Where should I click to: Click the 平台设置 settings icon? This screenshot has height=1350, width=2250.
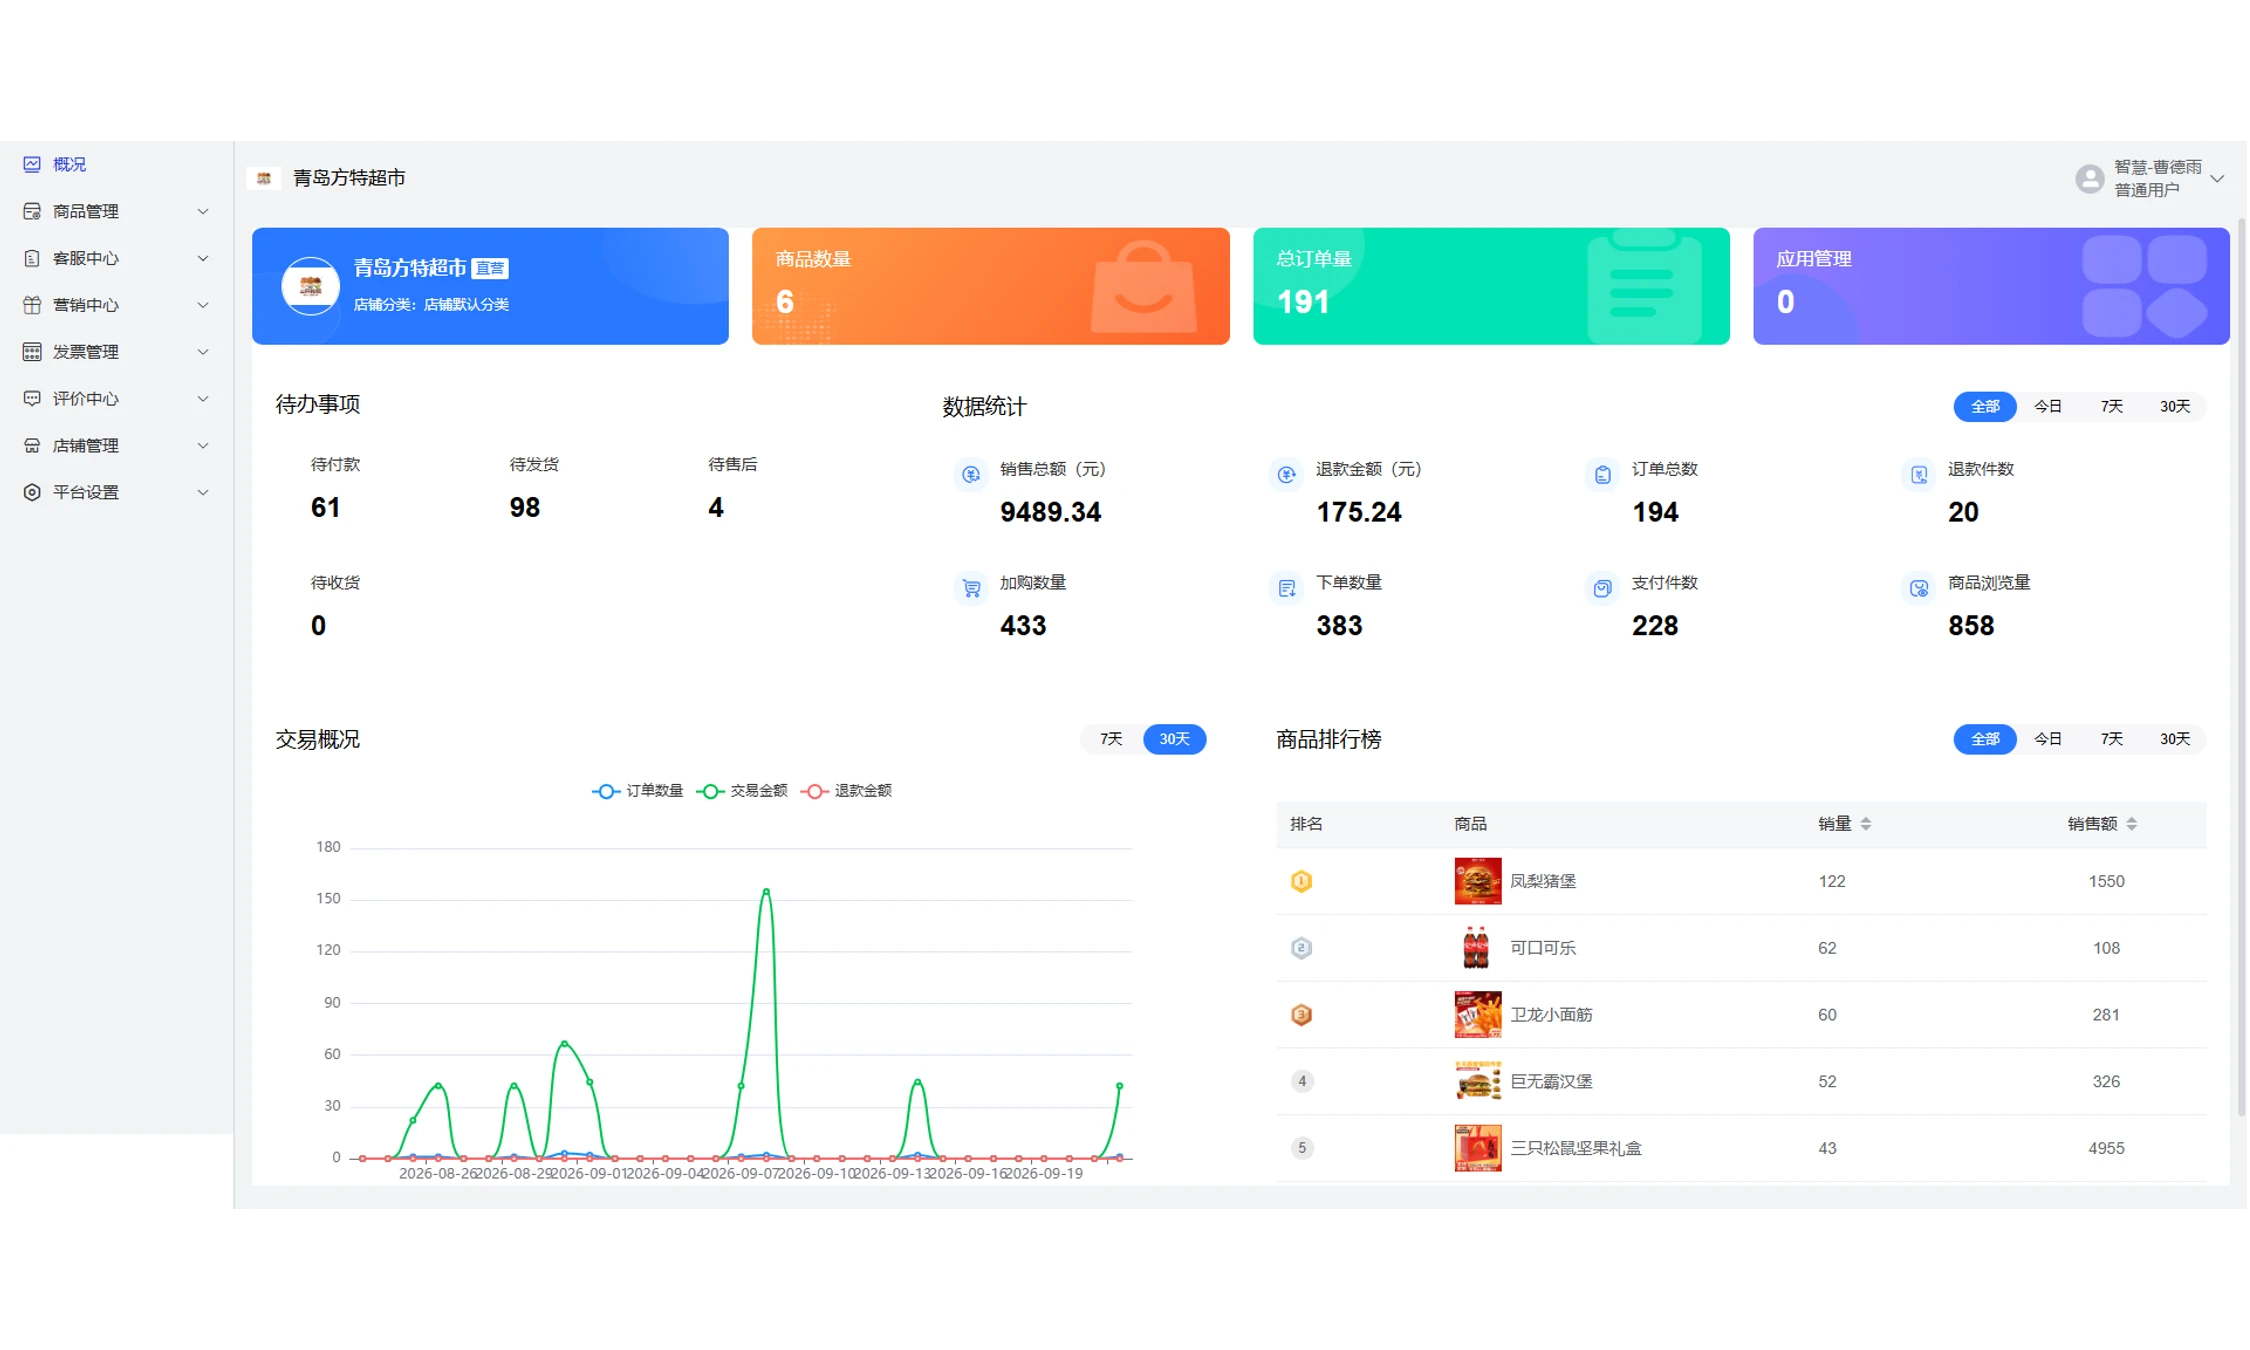click(x=32, y=492)
